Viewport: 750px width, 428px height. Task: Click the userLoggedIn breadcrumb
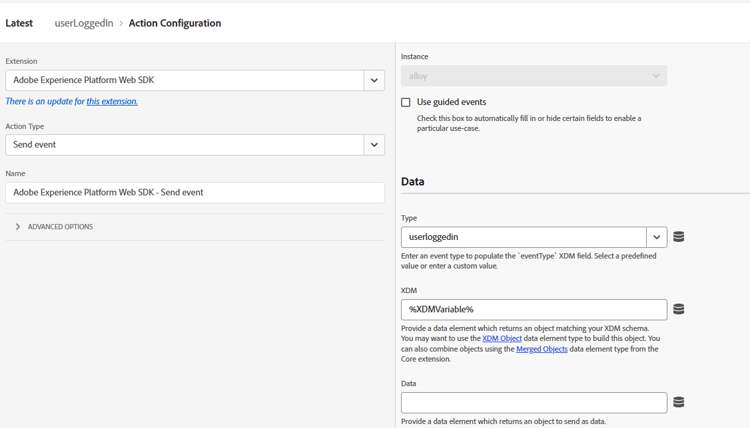point(84,23)
